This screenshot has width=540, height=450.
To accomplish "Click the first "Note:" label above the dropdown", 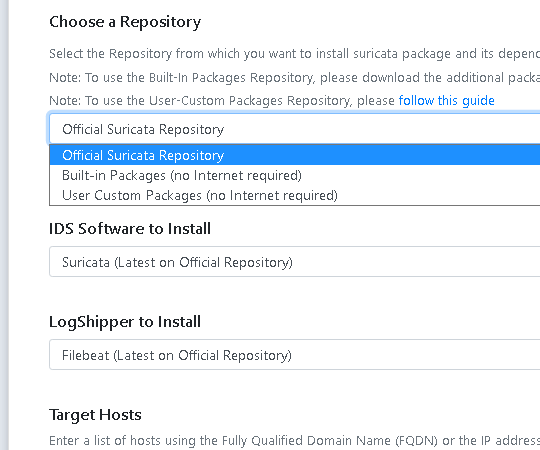I will (x=65, y=77).
